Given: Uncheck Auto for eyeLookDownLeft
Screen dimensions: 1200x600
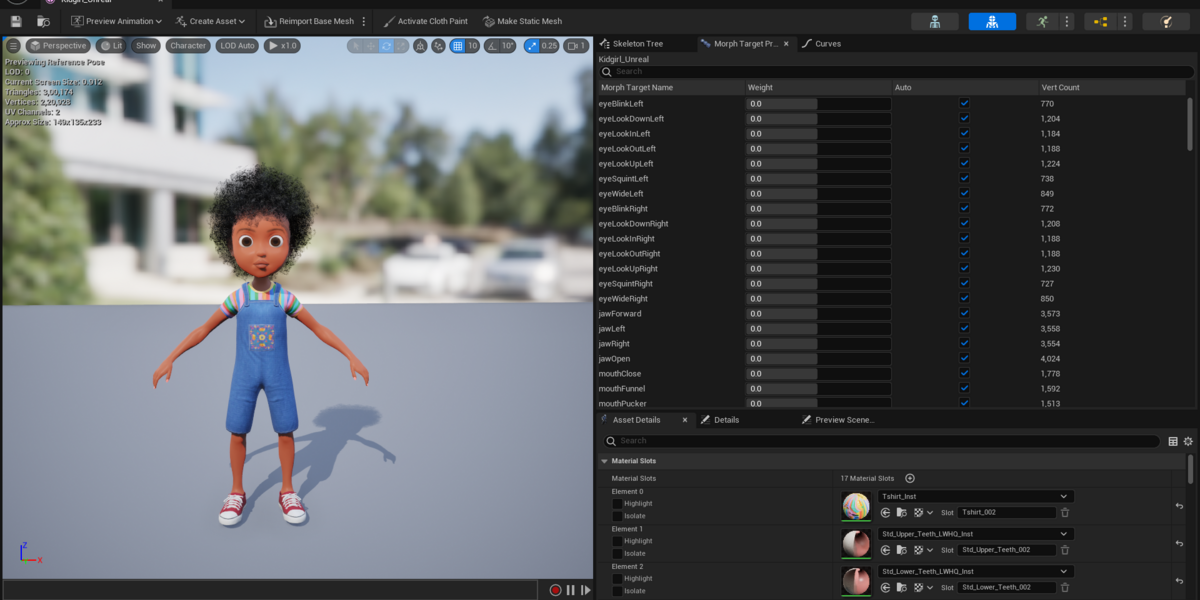Looking at the screenshot, I should [964, 119].
